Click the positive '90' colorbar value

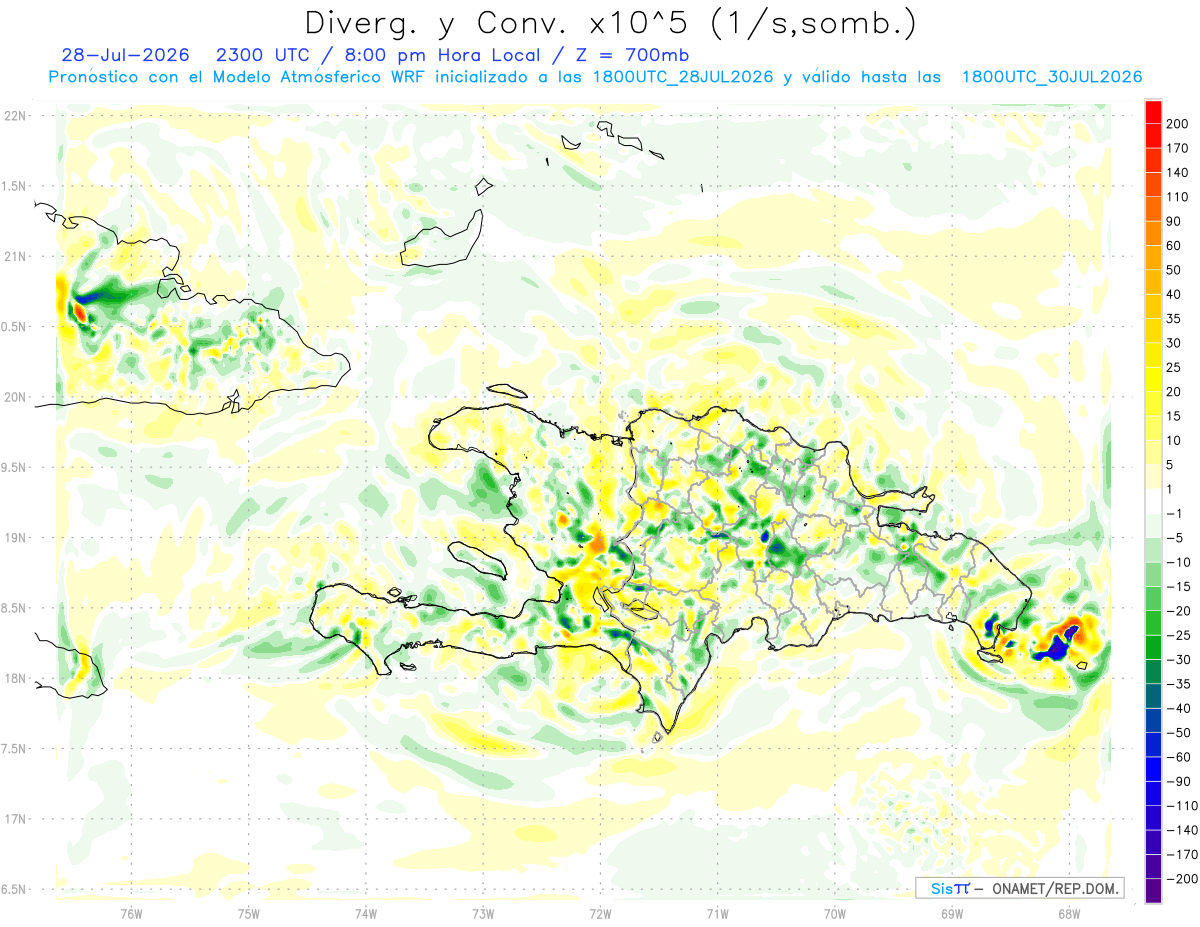[1175, 222]
